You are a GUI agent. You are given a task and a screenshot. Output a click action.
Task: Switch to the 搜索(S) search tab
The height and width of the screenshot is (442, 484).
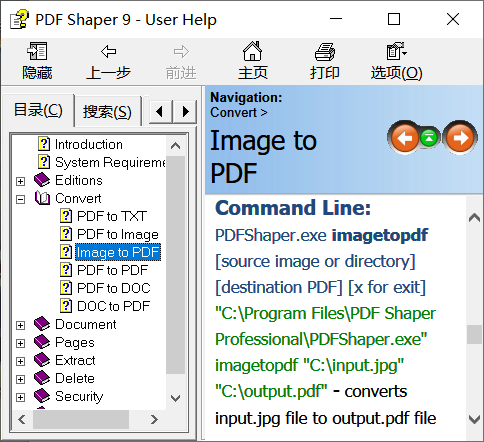point(107,112)
